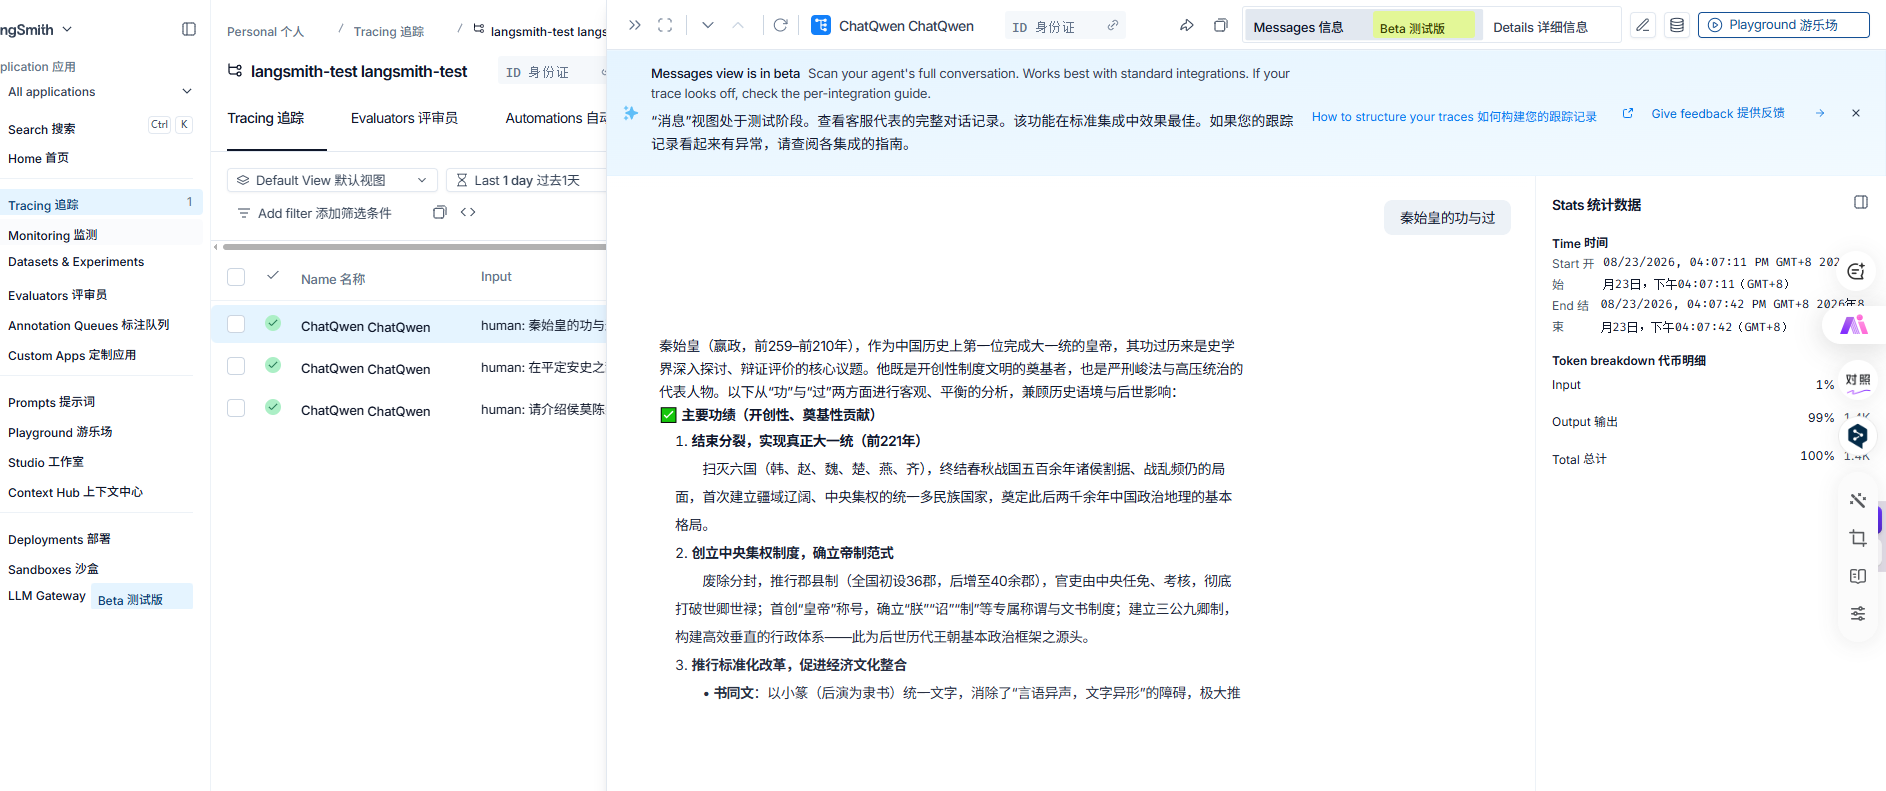Screen dimensions: 1886x791
Task: Add trace to dataset icon
Action: (1677, 25)
